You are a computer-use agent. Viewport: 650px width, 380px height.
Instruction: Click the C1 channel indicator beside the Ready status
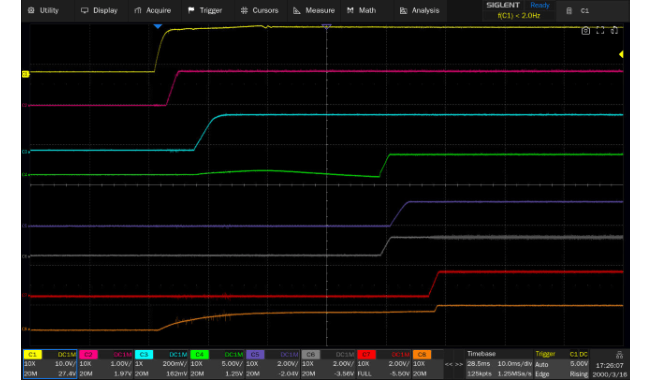pyautogui.click(x=585, y=11)
